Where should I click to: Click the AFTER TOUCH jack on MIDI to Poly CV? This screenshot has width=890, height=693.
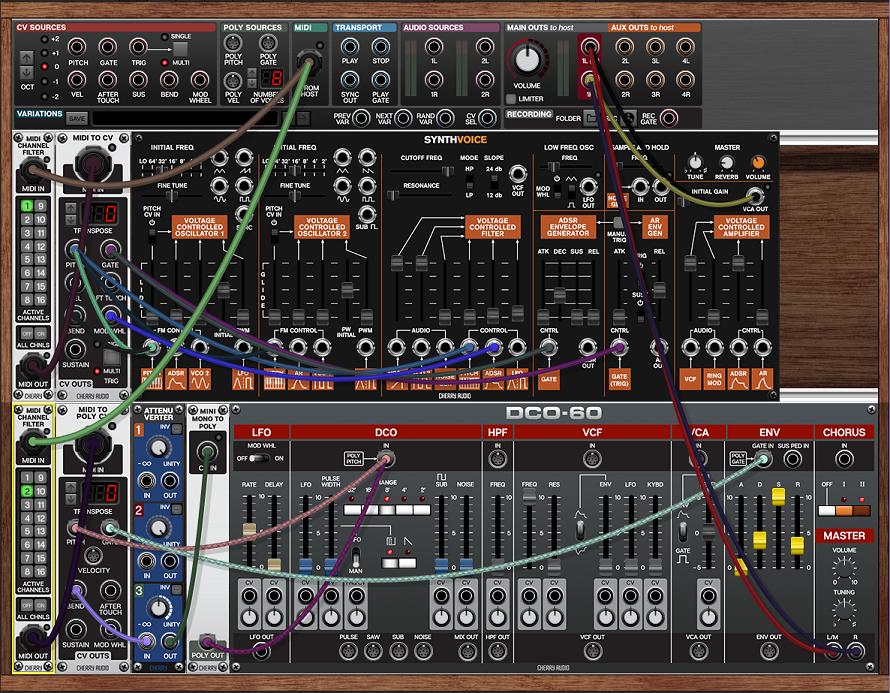click(110, 591)
